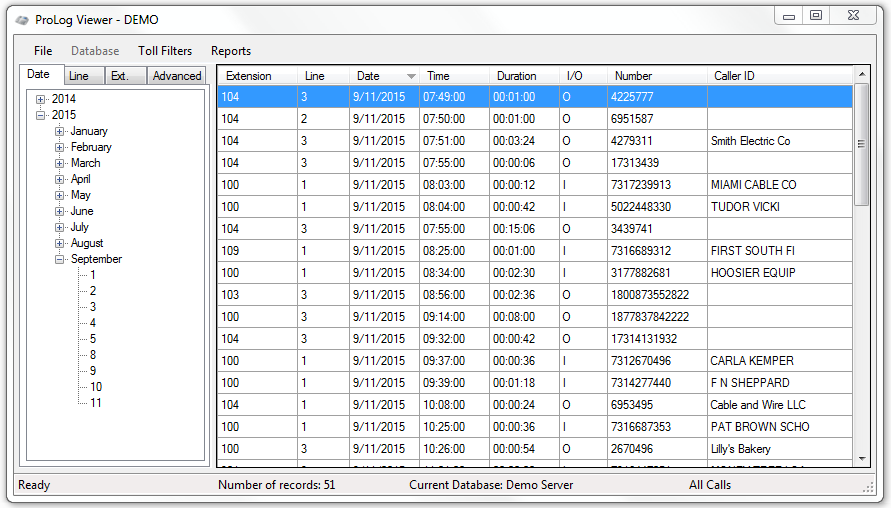Screen dimensions: 891x508
Task: Select the row with number 4225777
Action: [x=535, y=97]
